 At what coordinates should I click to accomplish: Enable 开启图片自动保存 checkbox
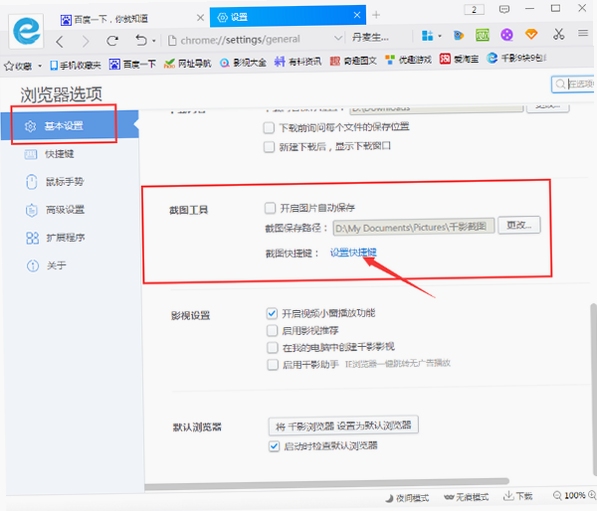pos(270,208)
